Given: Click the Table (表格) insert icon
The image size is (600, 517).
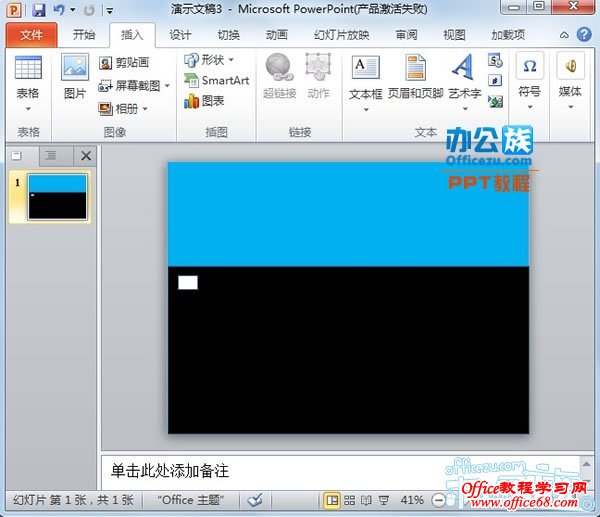Looking at the screenshot, I should pos(28,78).
